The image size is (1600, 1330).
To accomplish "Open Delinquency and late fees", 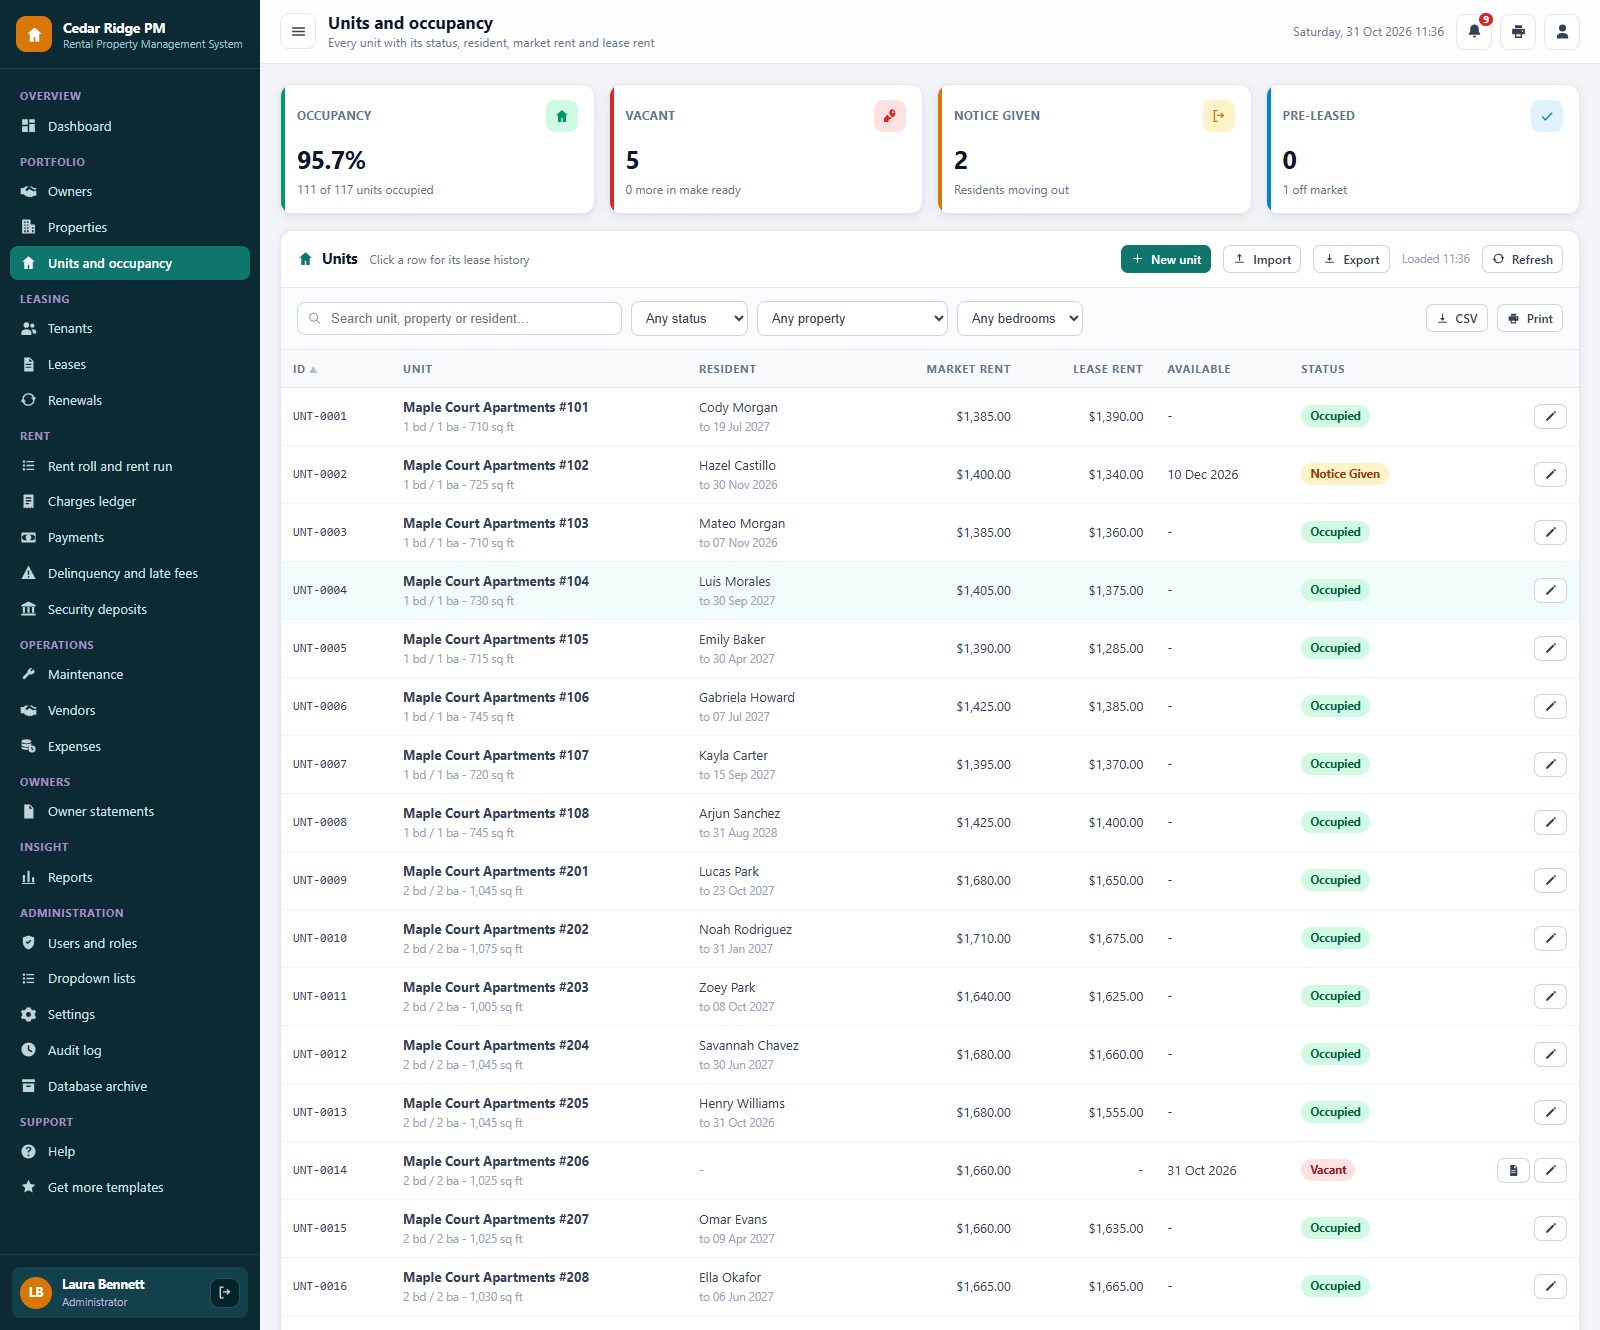I will (x=130, y=573).
